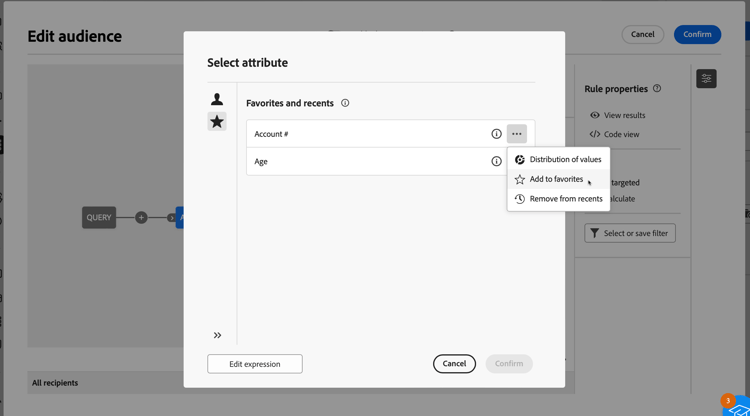Open the more options ellipsis for Account #
The height and width of the screenshot is (416, 750).
click(x=517, y=134)
